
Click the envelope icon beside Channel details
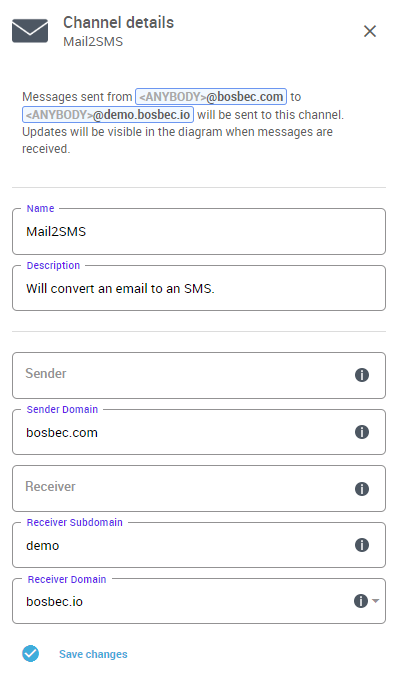click(x=30, y=31)
